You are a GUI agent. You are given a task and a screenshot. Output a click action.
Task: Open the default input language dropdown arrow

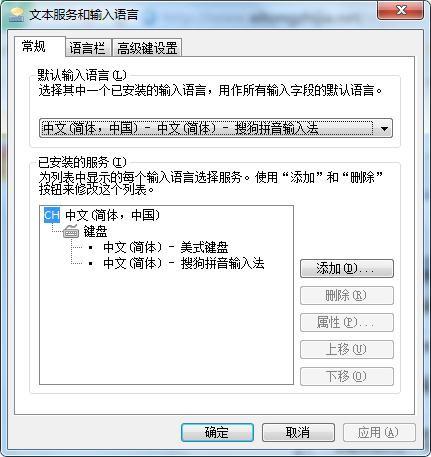tap(384, 128)
